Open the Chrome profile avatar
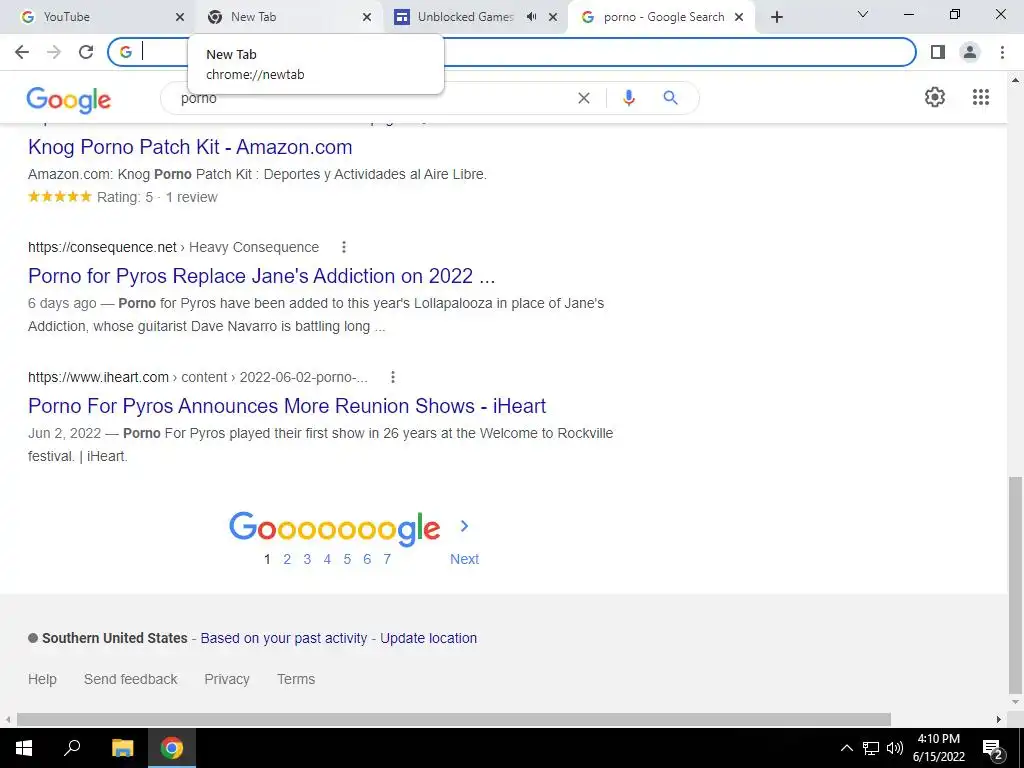Image resolution: width=1024 pixels, height=768 pixels. 970,52
